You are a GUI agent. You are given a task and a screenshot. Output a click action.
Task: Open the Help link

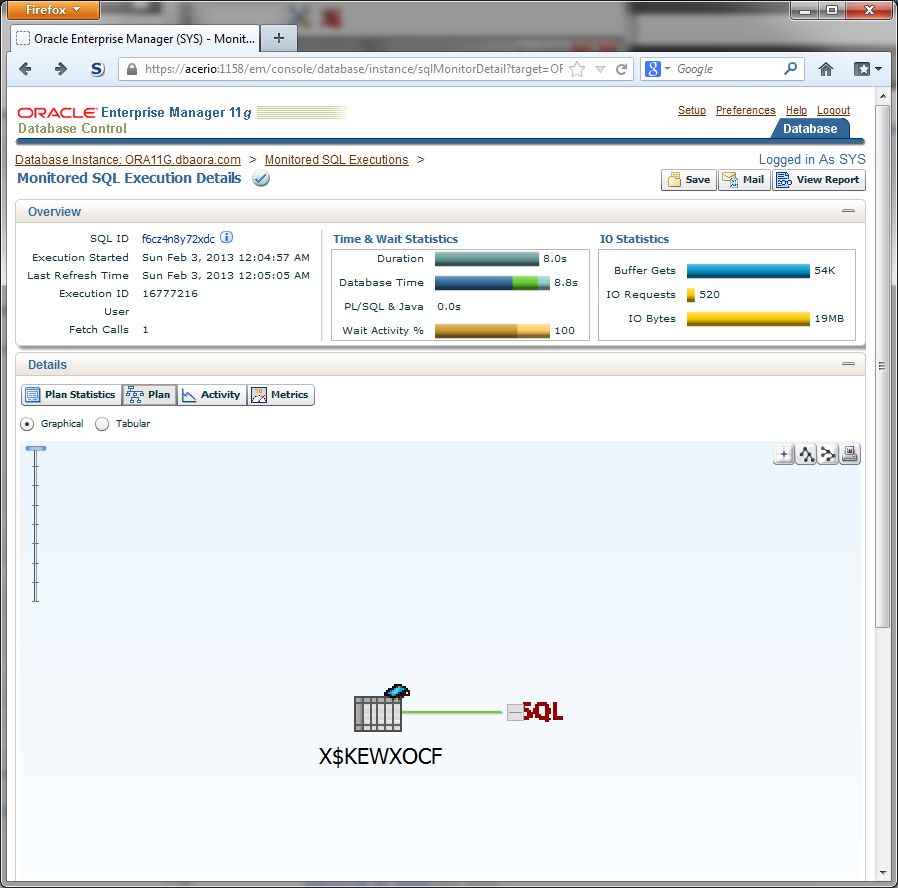point(796,110)
